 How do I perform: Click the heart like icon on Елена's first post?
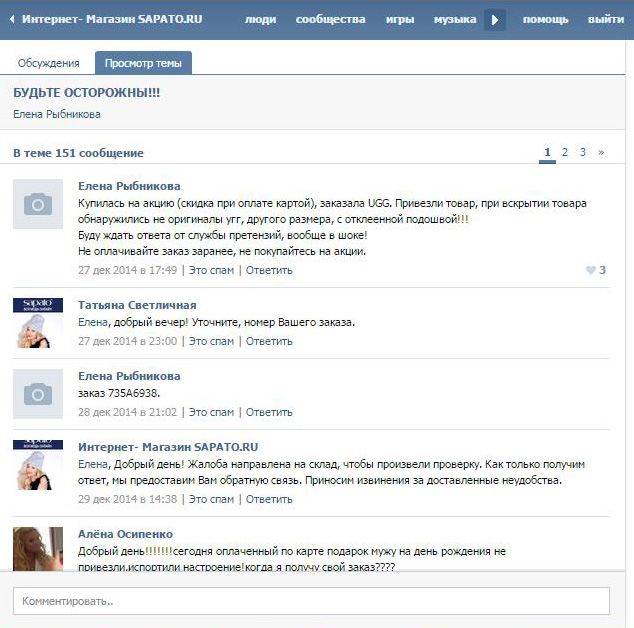[x=591, y=270]
